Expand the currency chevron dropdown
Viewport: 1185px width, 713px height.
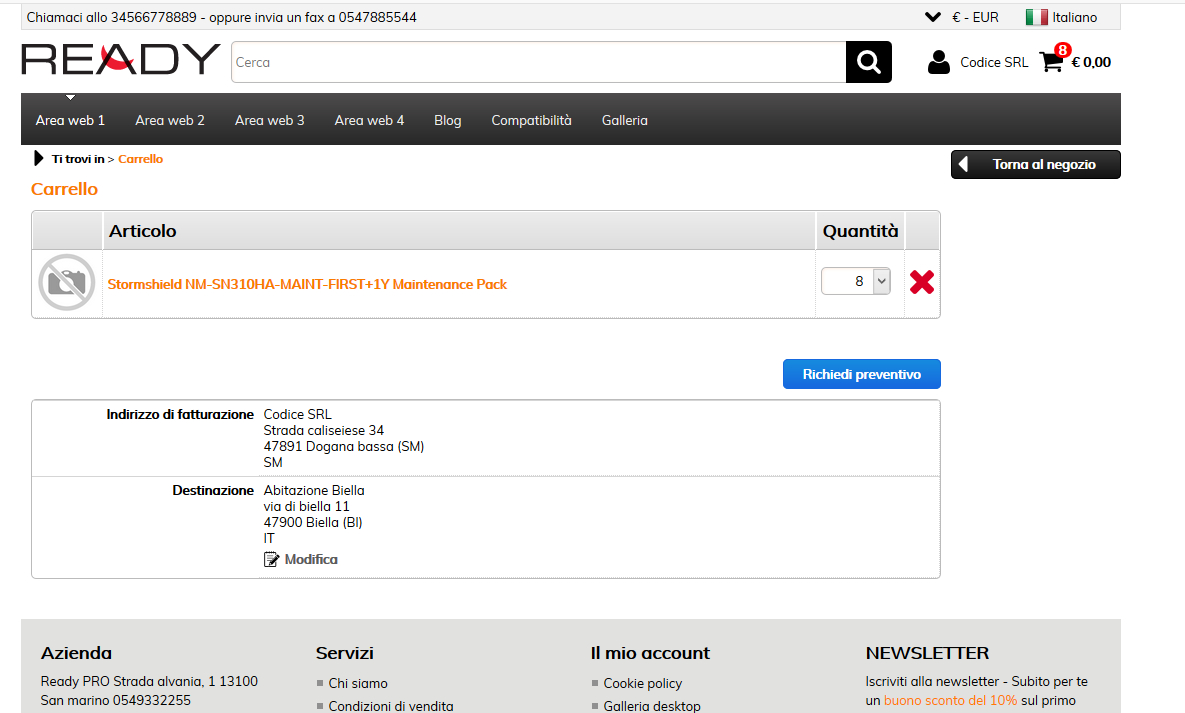tap(933, 17)
